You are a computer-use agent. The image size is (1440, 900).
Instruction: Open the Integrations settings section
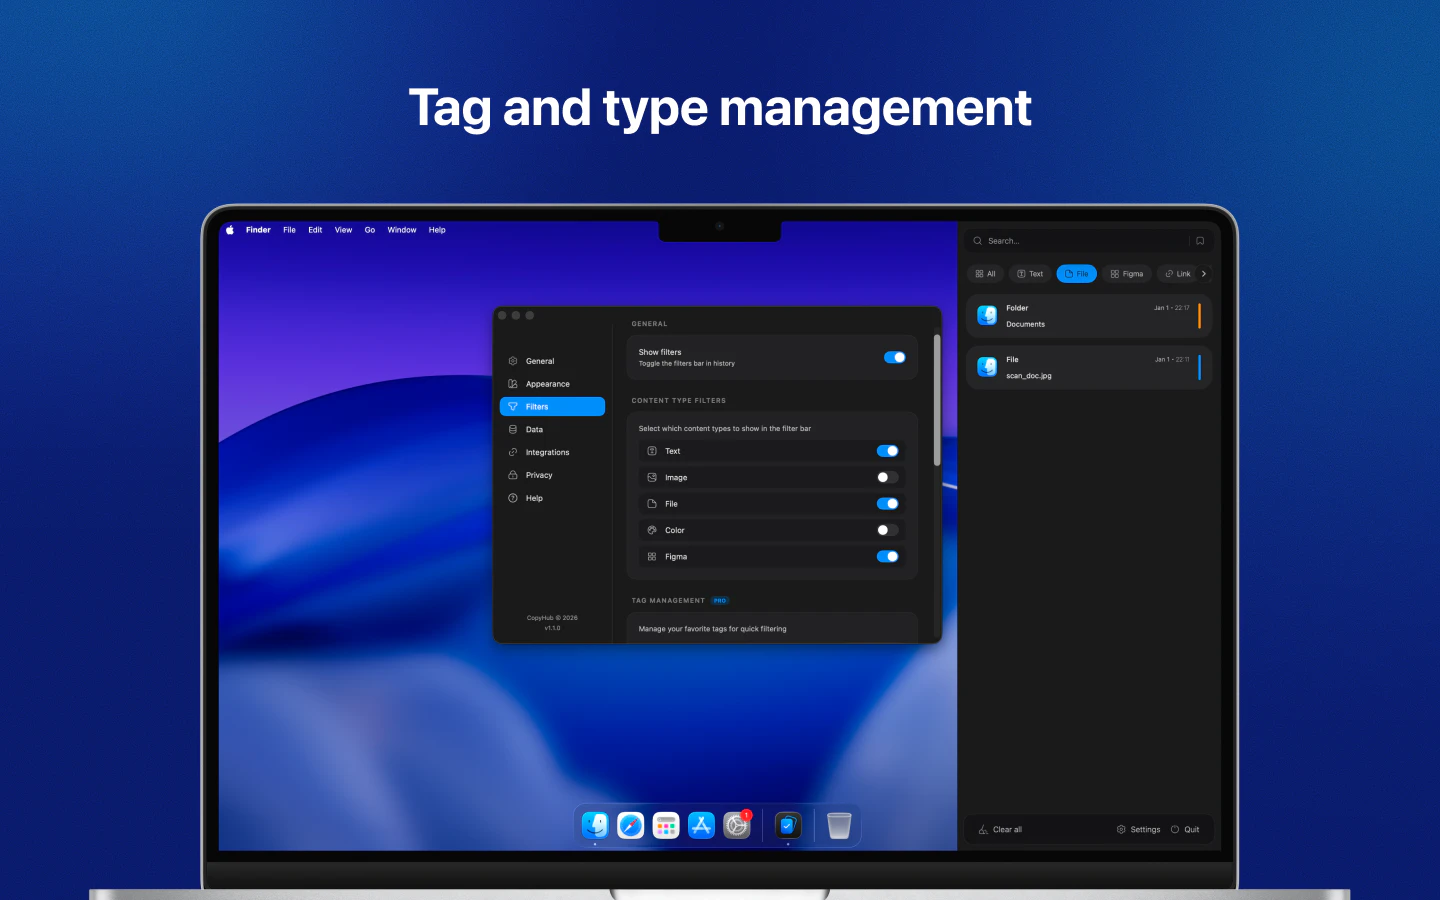coord(547,452)
